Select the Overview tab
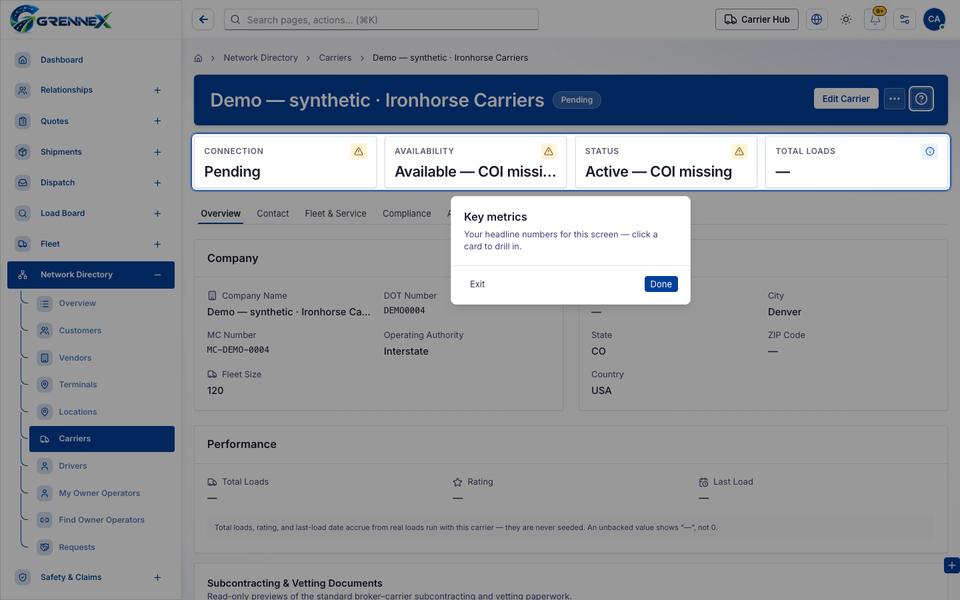Viewport: 960px width, 600px height. pyautogui.click(x=220, y=214)
